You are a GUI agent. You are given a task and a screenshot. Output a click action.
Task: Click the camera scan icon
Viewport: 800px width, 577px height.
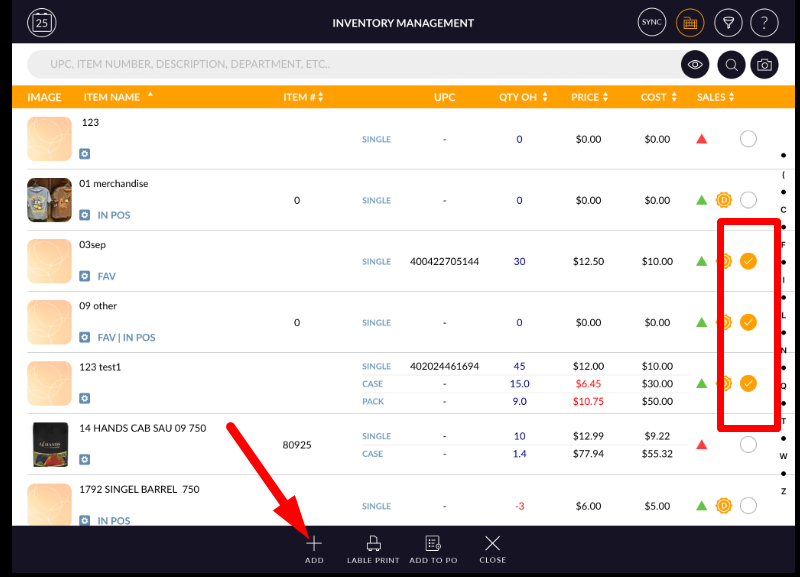tap(764, 65)
